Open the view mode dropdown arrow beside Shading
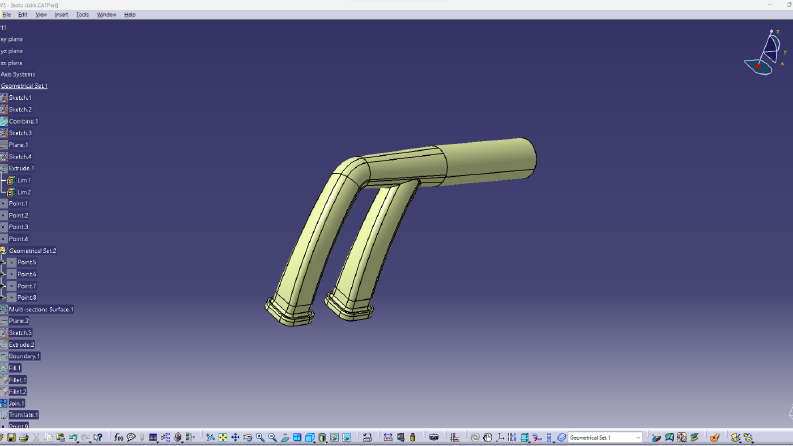The height and width of the screenshot is (446, 793). [327, 441]
